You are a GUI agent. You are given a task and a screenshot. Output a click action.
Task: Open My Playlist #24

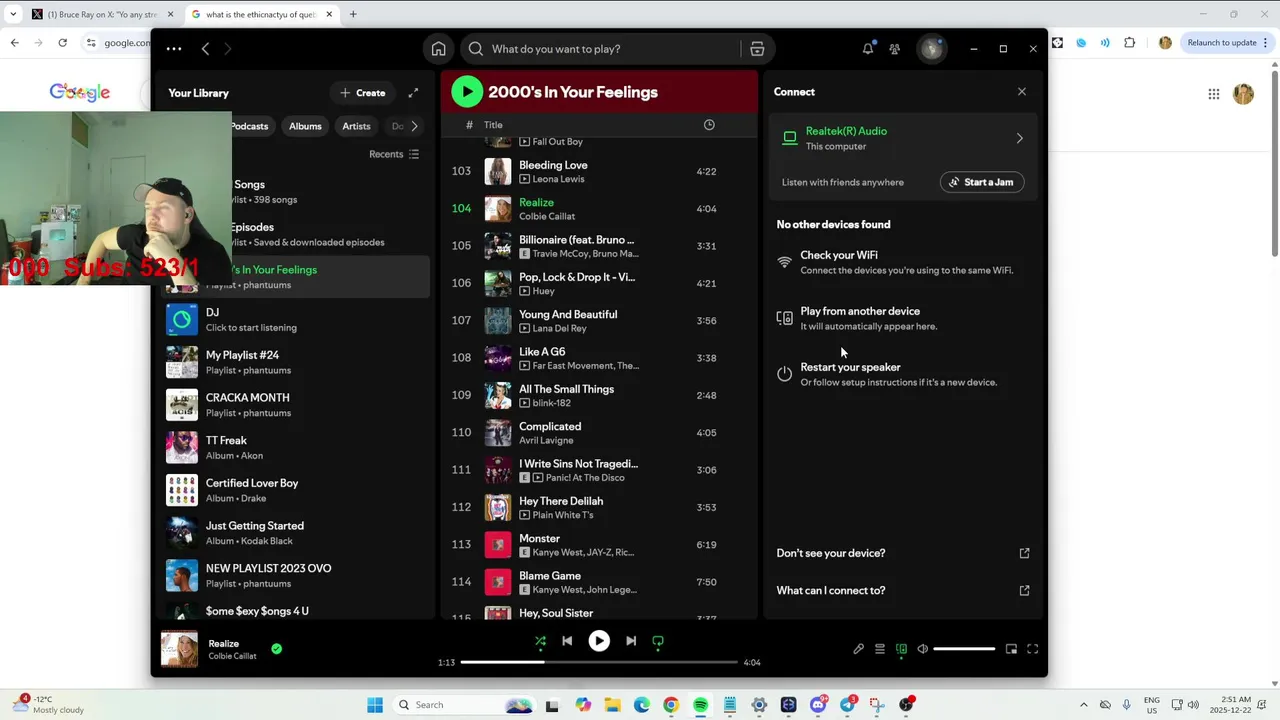click(x=296, y=362)
